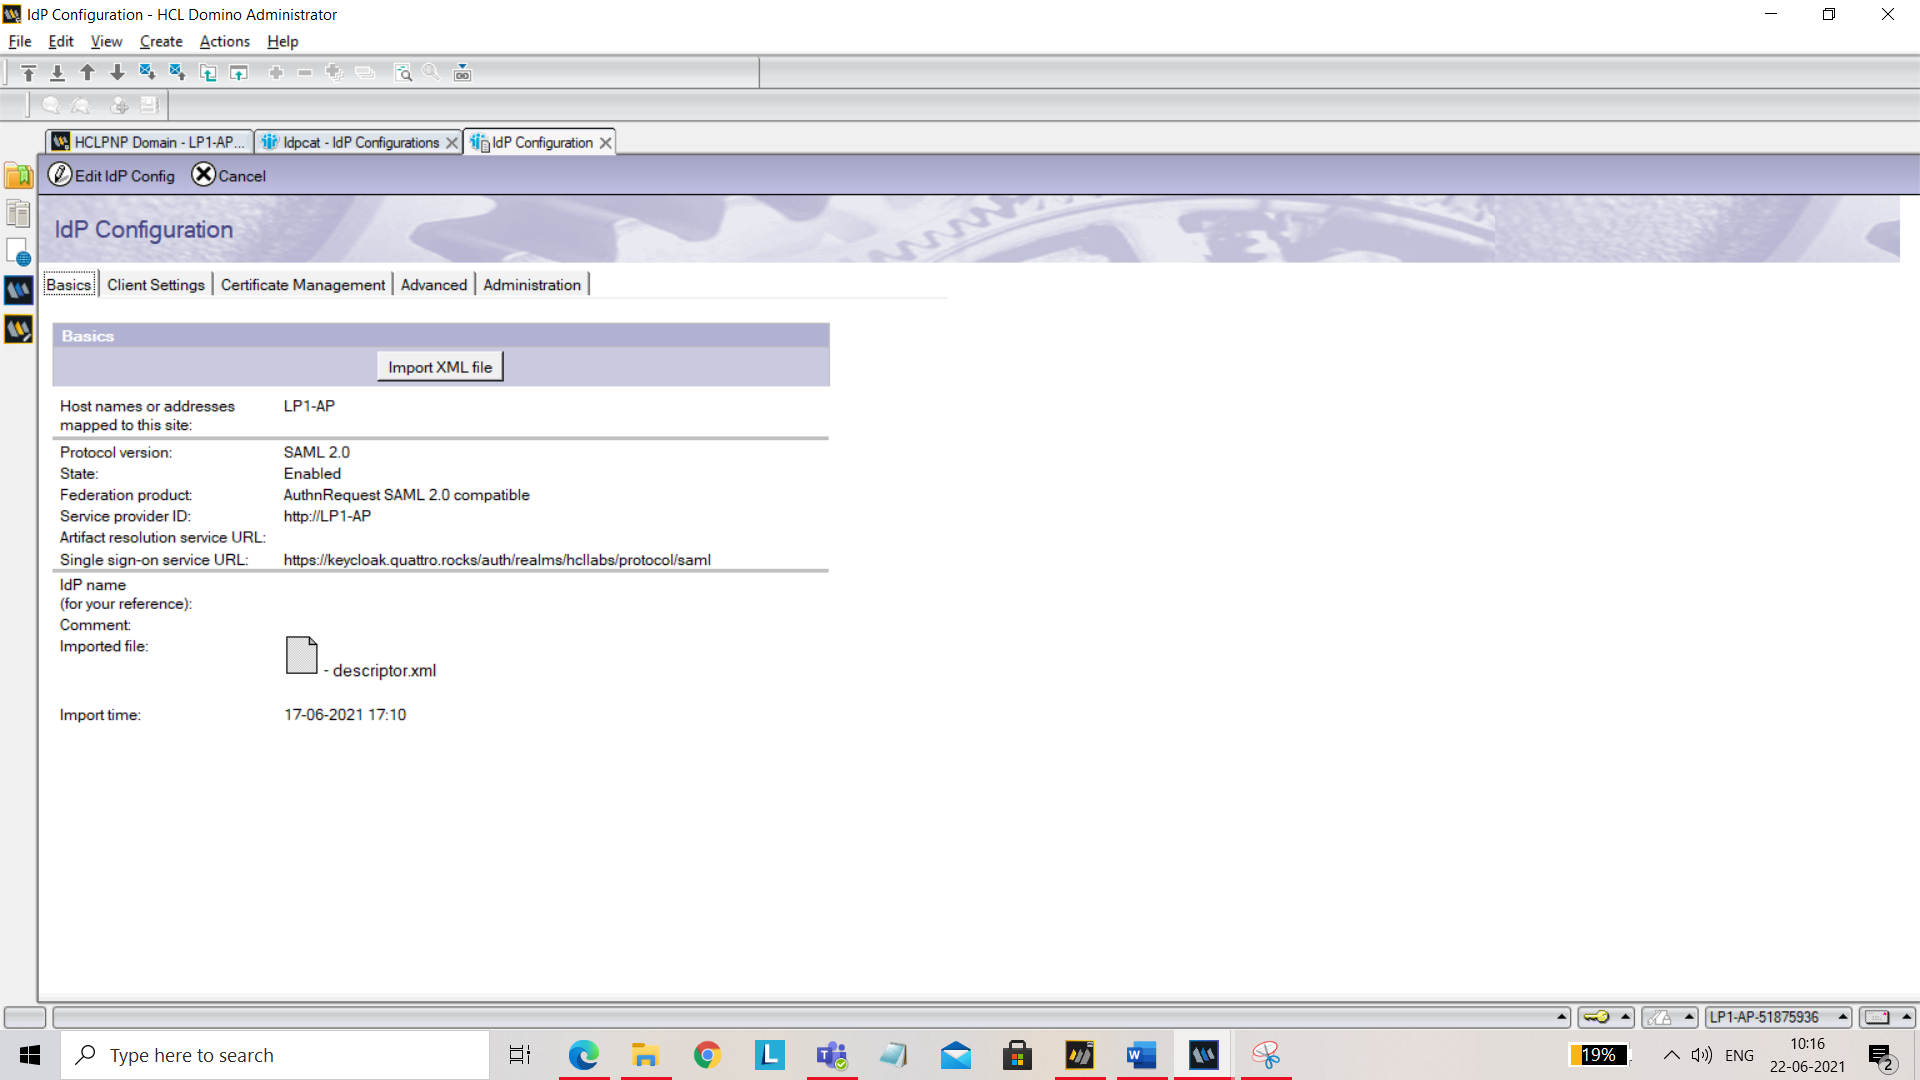Image resolution: width=1920 pixels, height=1080 pixels.
Task: Click the Host names input field
Action: [423, 405]
